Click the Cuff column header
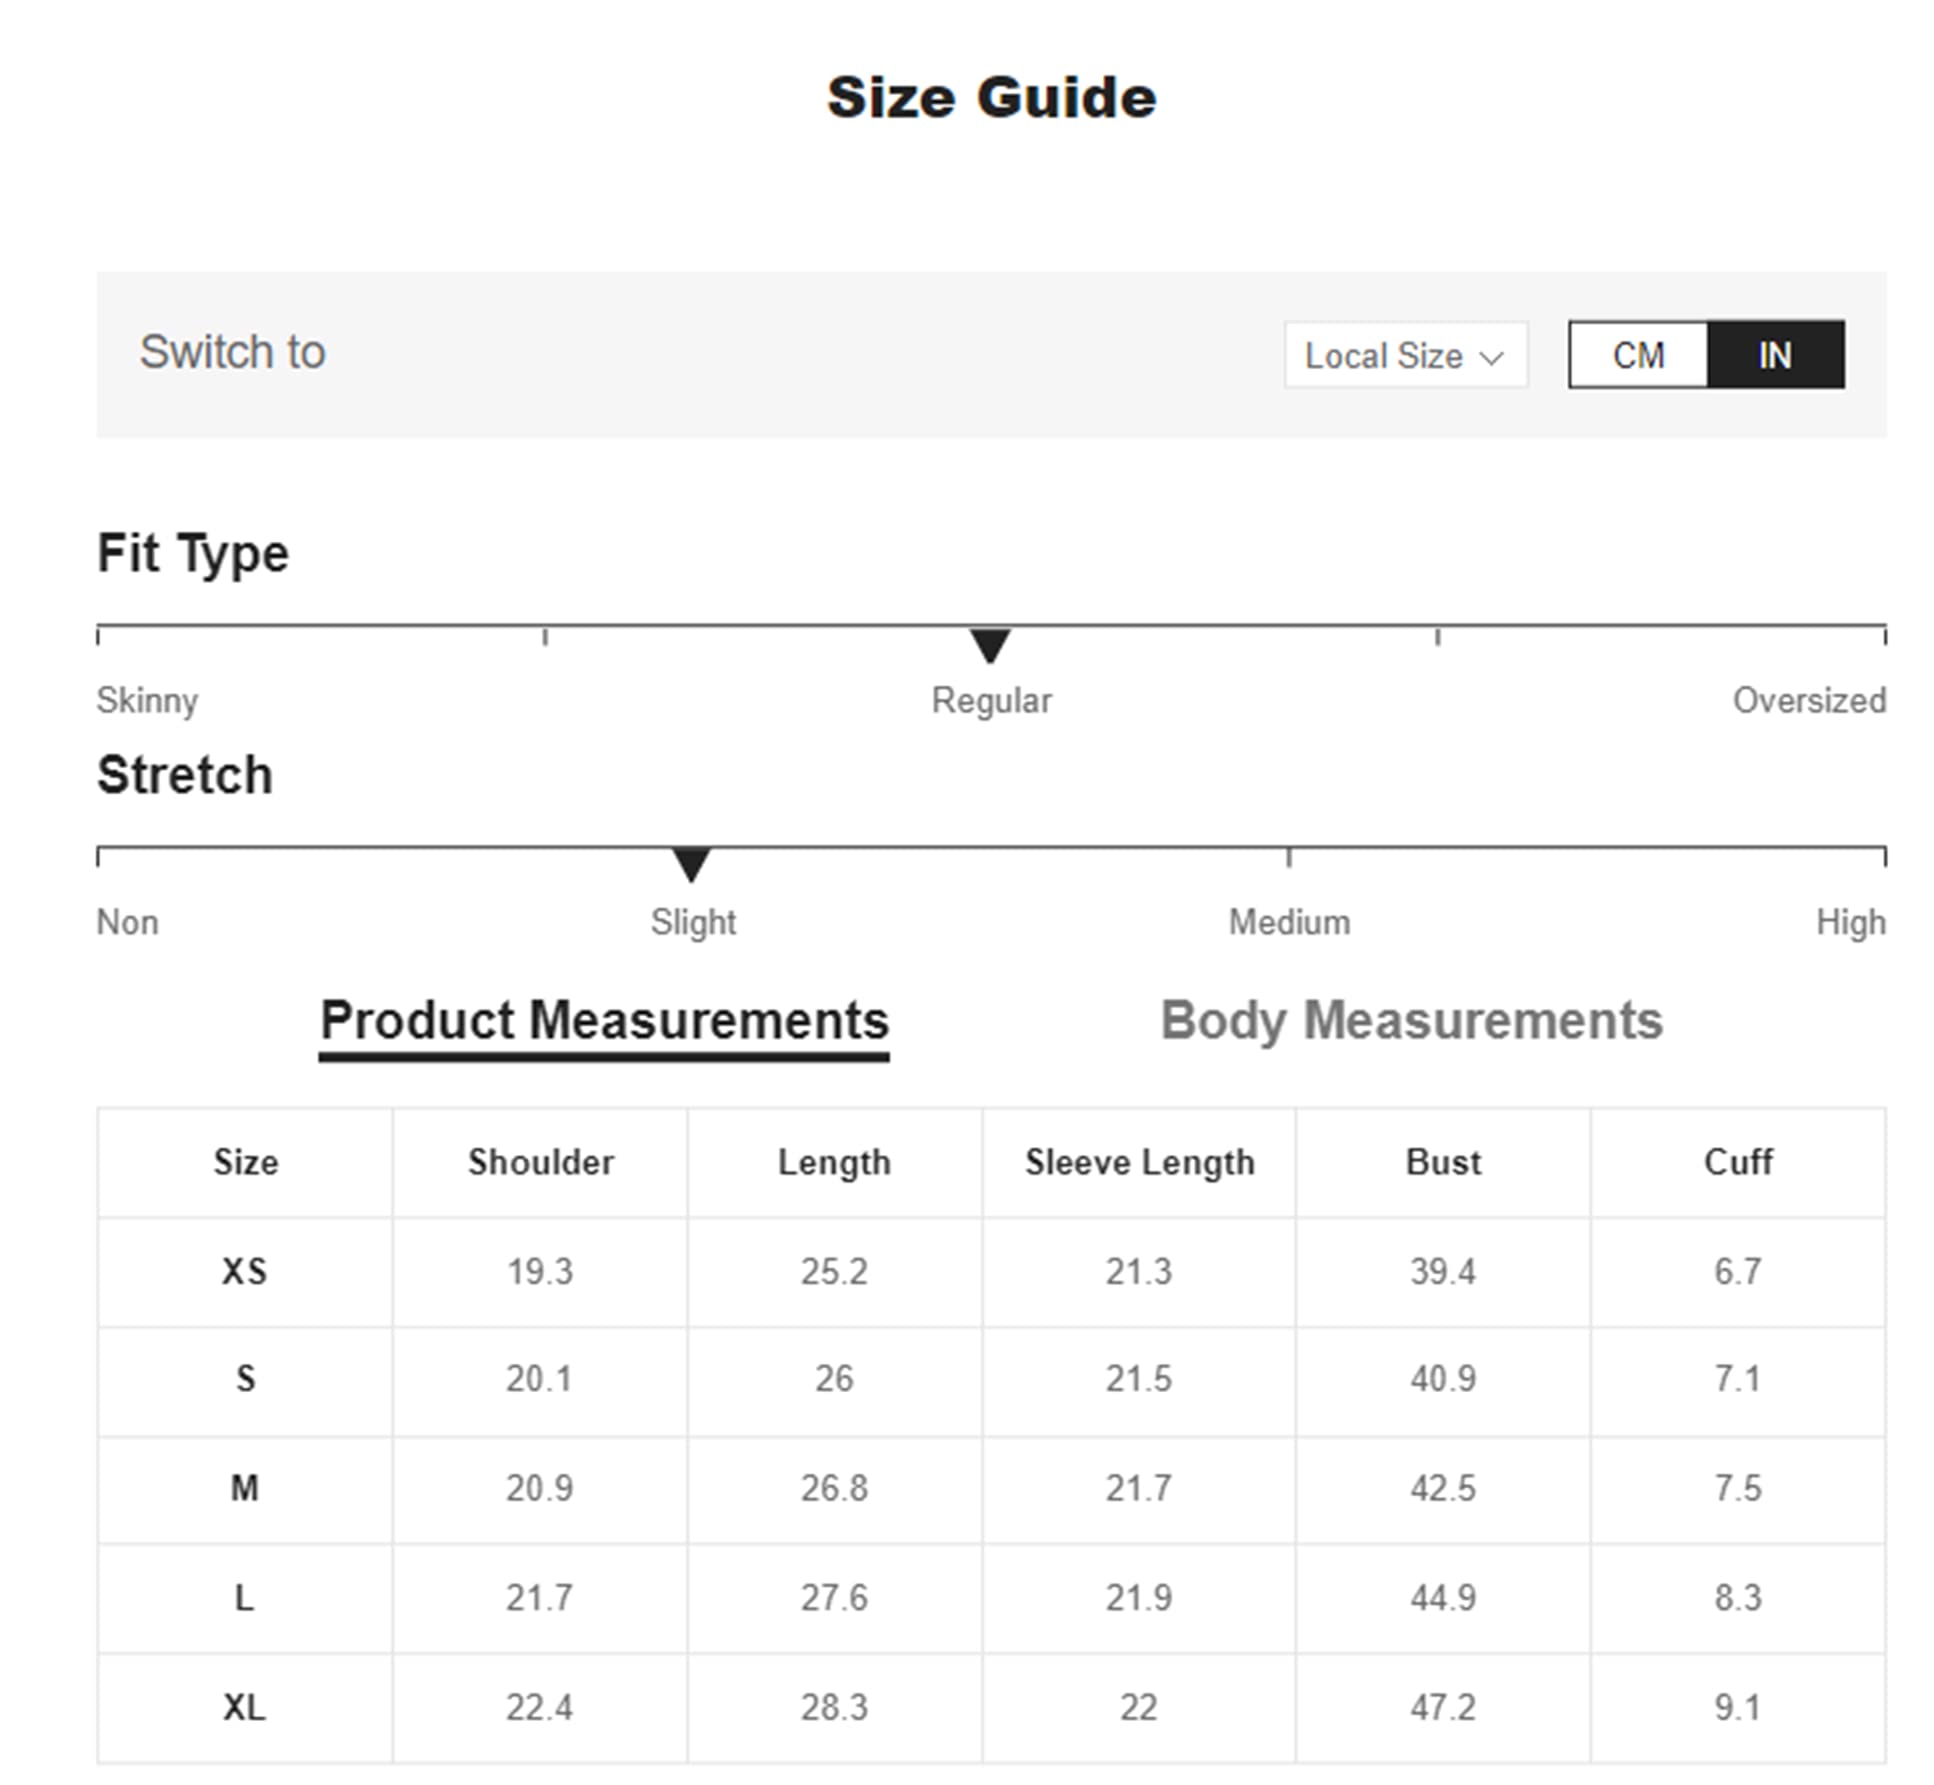Image resolution: width=1934 pixels, height=1785 pixels. pyautogui.click(x=1738, y=1162)
